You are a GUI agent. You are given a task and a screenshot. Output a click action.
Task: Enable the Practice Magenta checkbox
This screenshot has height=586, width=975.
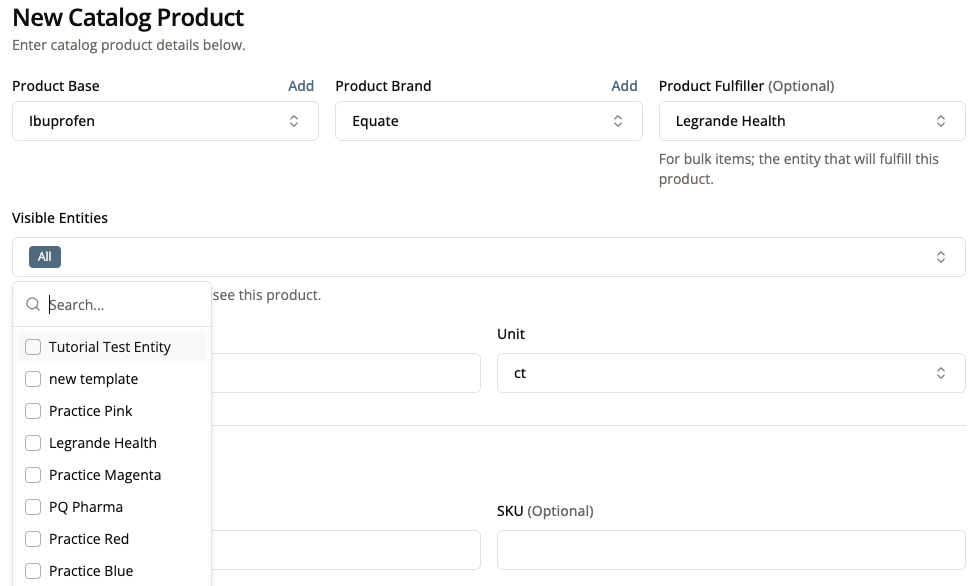tap(33, 475)
